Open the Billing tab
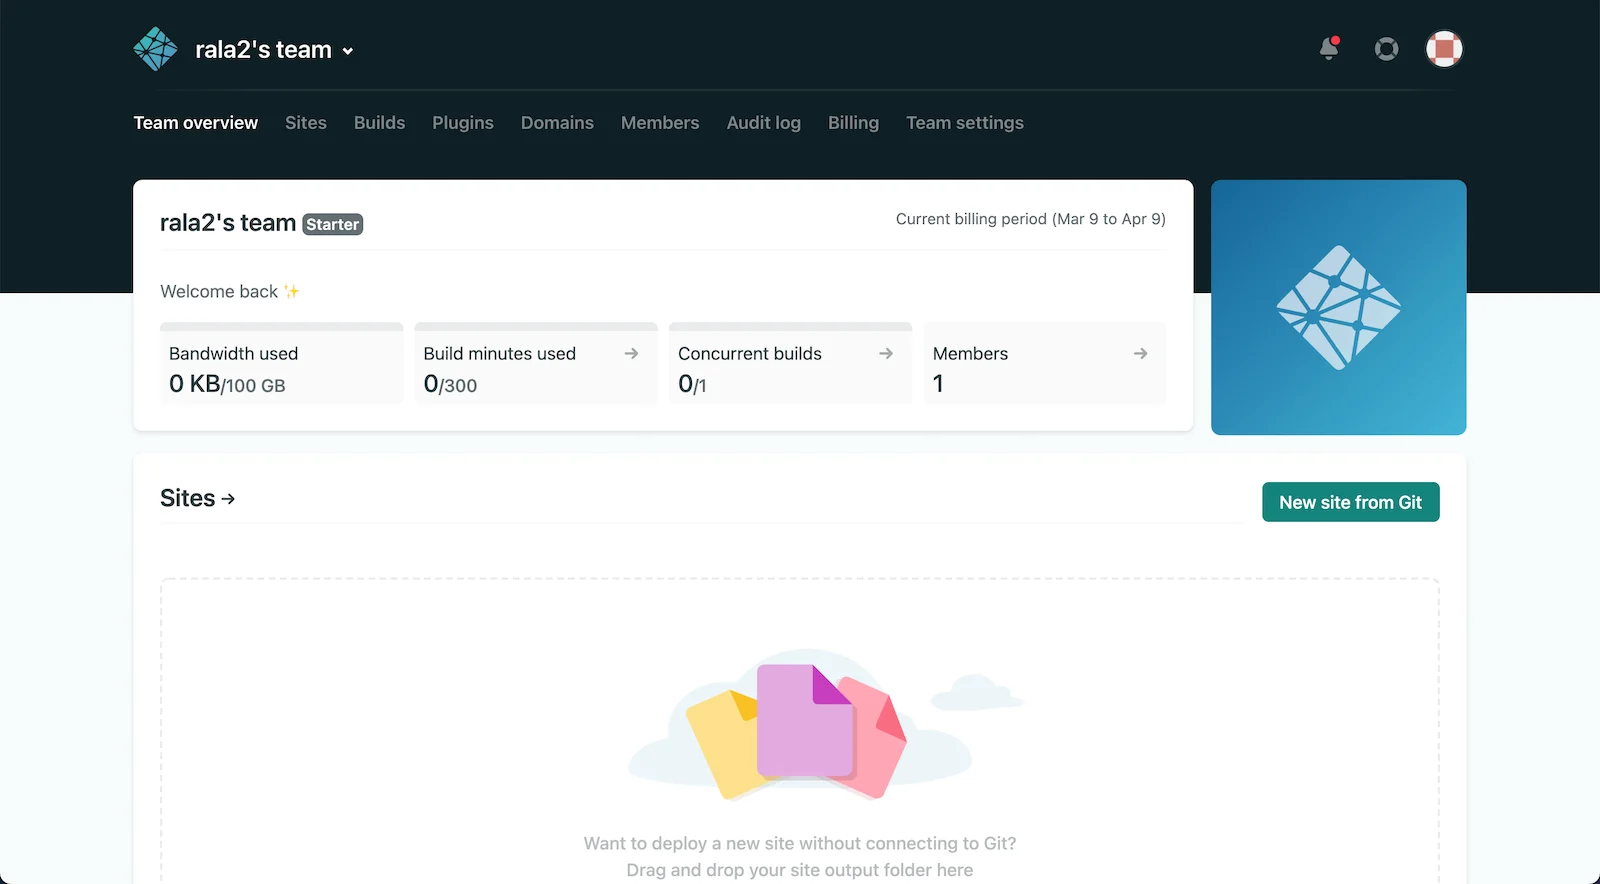Image resolution: width=1600 pixels, height=884 pixels. tap(853, 123)
